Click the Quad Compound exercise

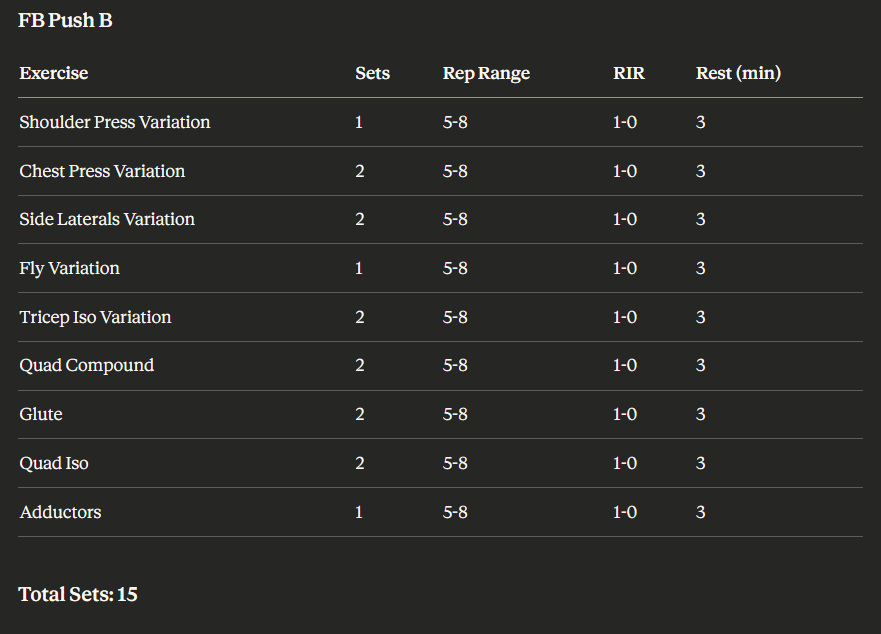[87, 365]
